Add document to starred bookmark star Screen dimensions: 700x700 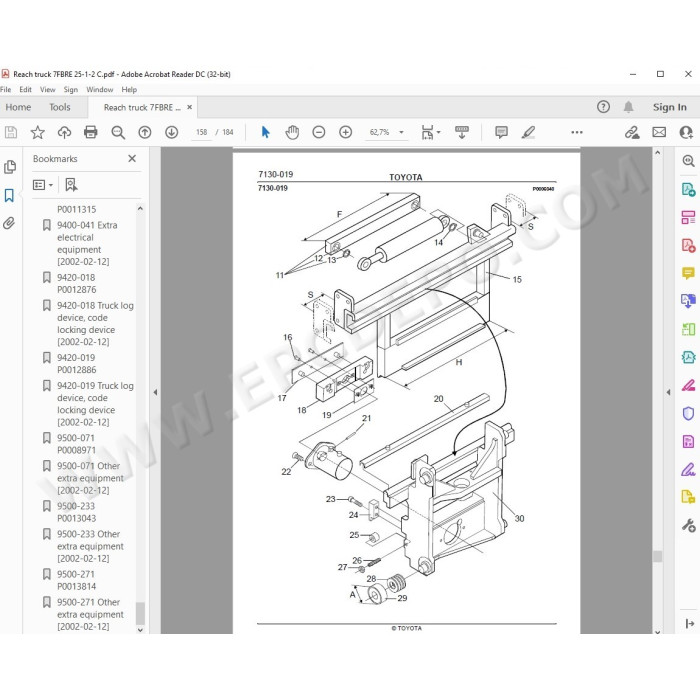click(x=38, y=132)
